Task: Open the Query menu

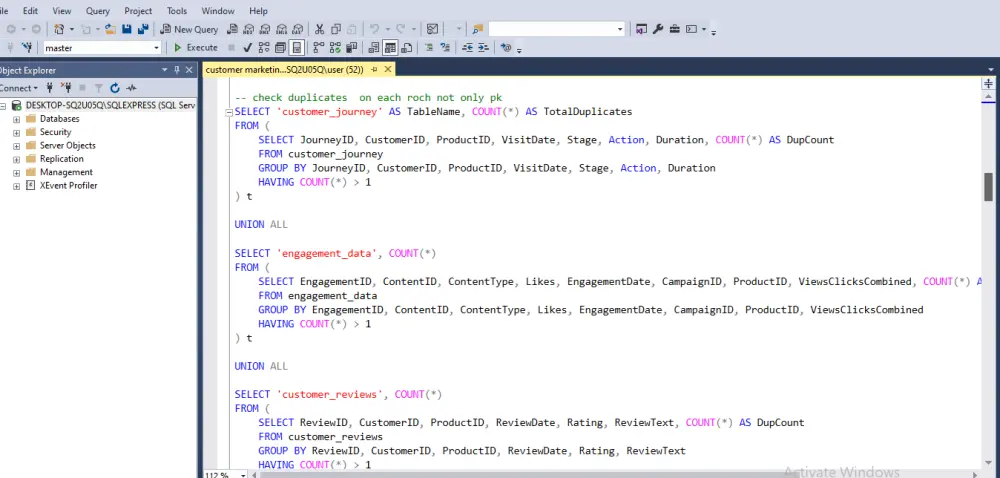Action: coord(98,11)
